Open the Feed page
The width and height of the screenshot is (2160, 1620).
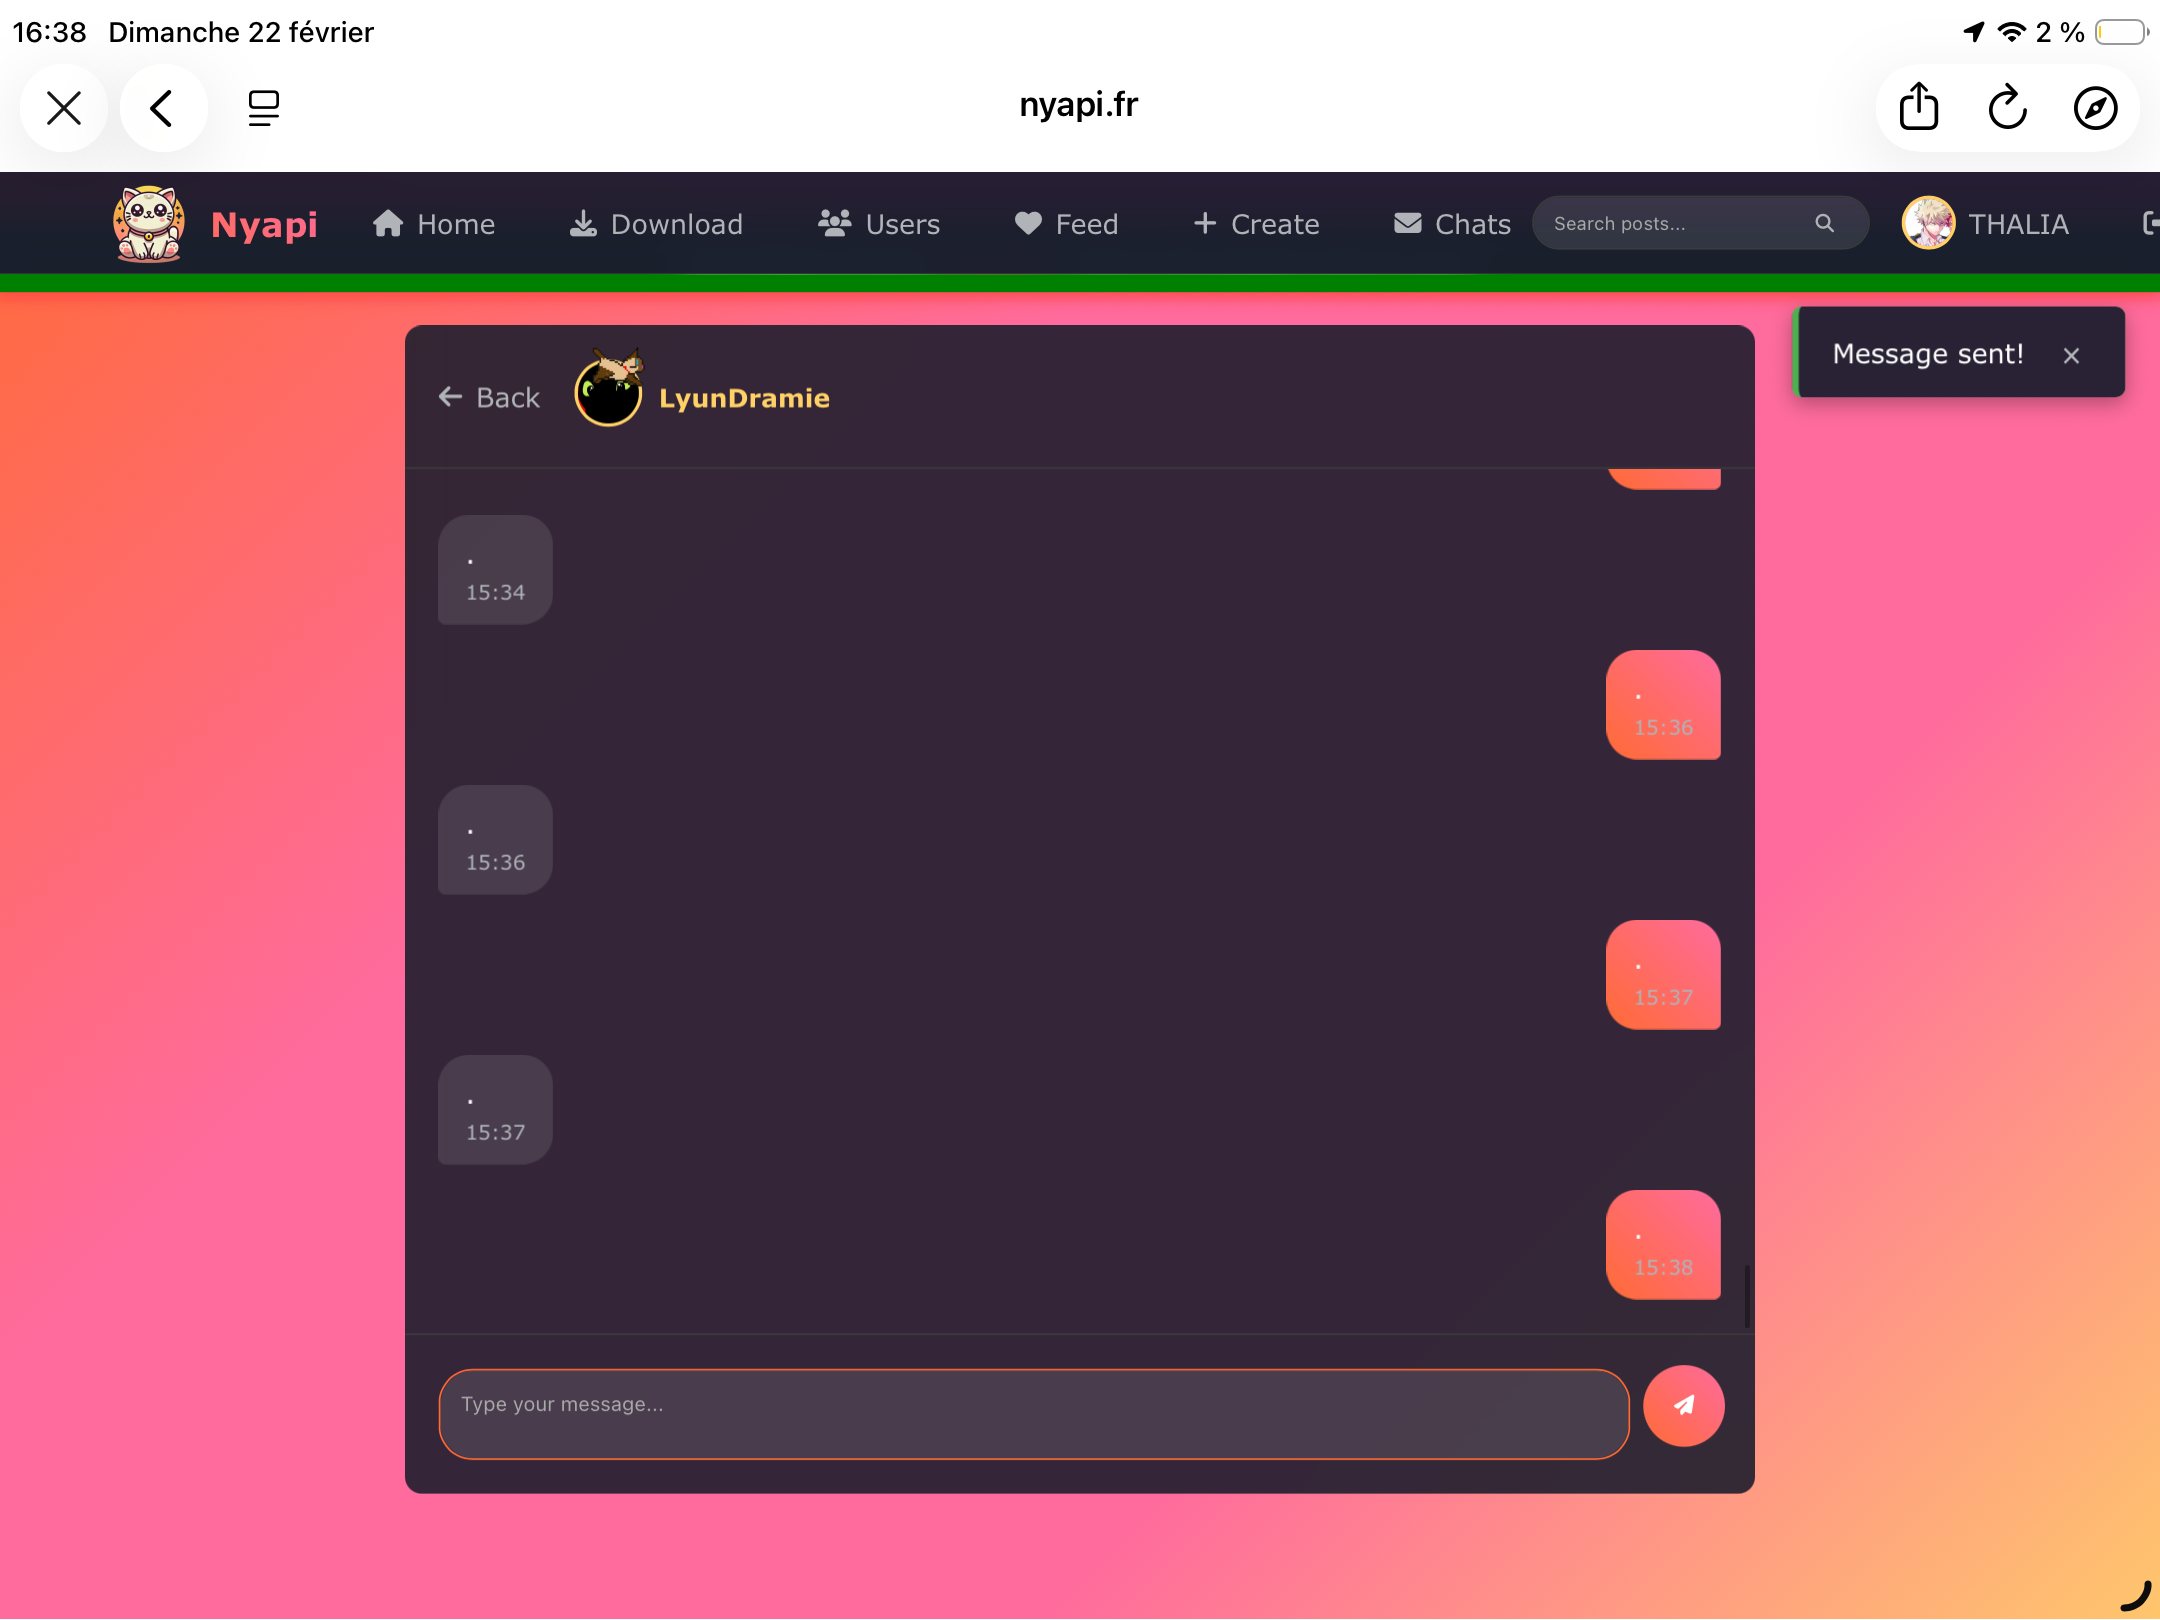point(1066,223)
